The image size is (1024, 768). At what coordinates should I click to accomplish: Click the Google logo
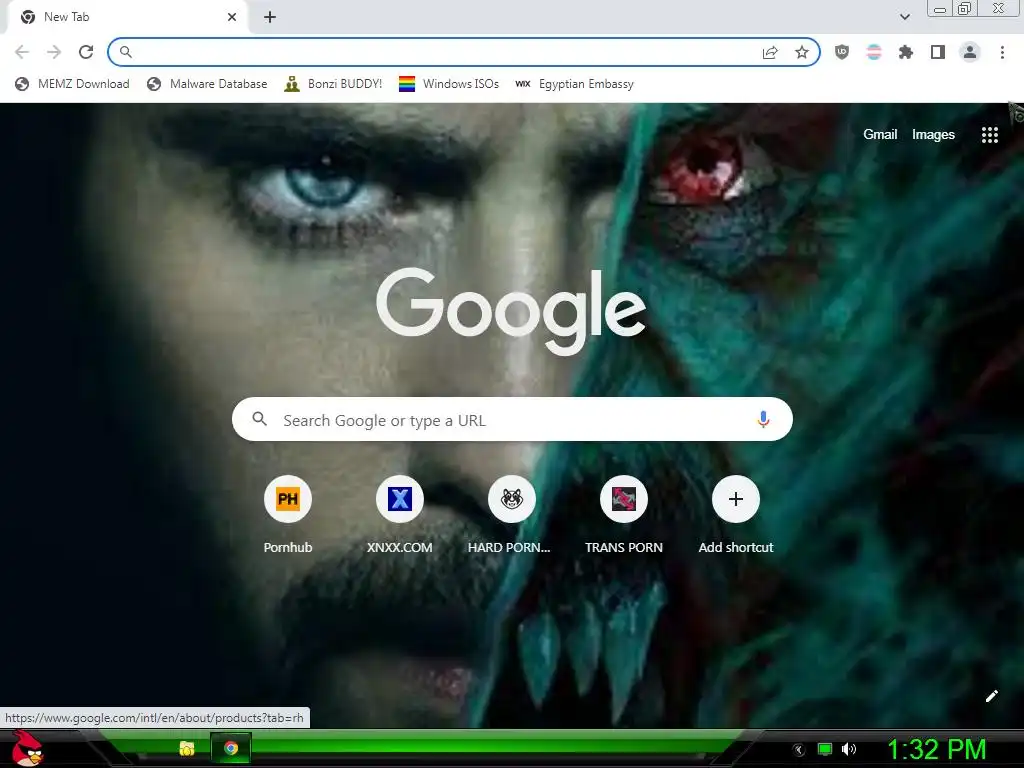pyautogui.click(x=511, y=312)
